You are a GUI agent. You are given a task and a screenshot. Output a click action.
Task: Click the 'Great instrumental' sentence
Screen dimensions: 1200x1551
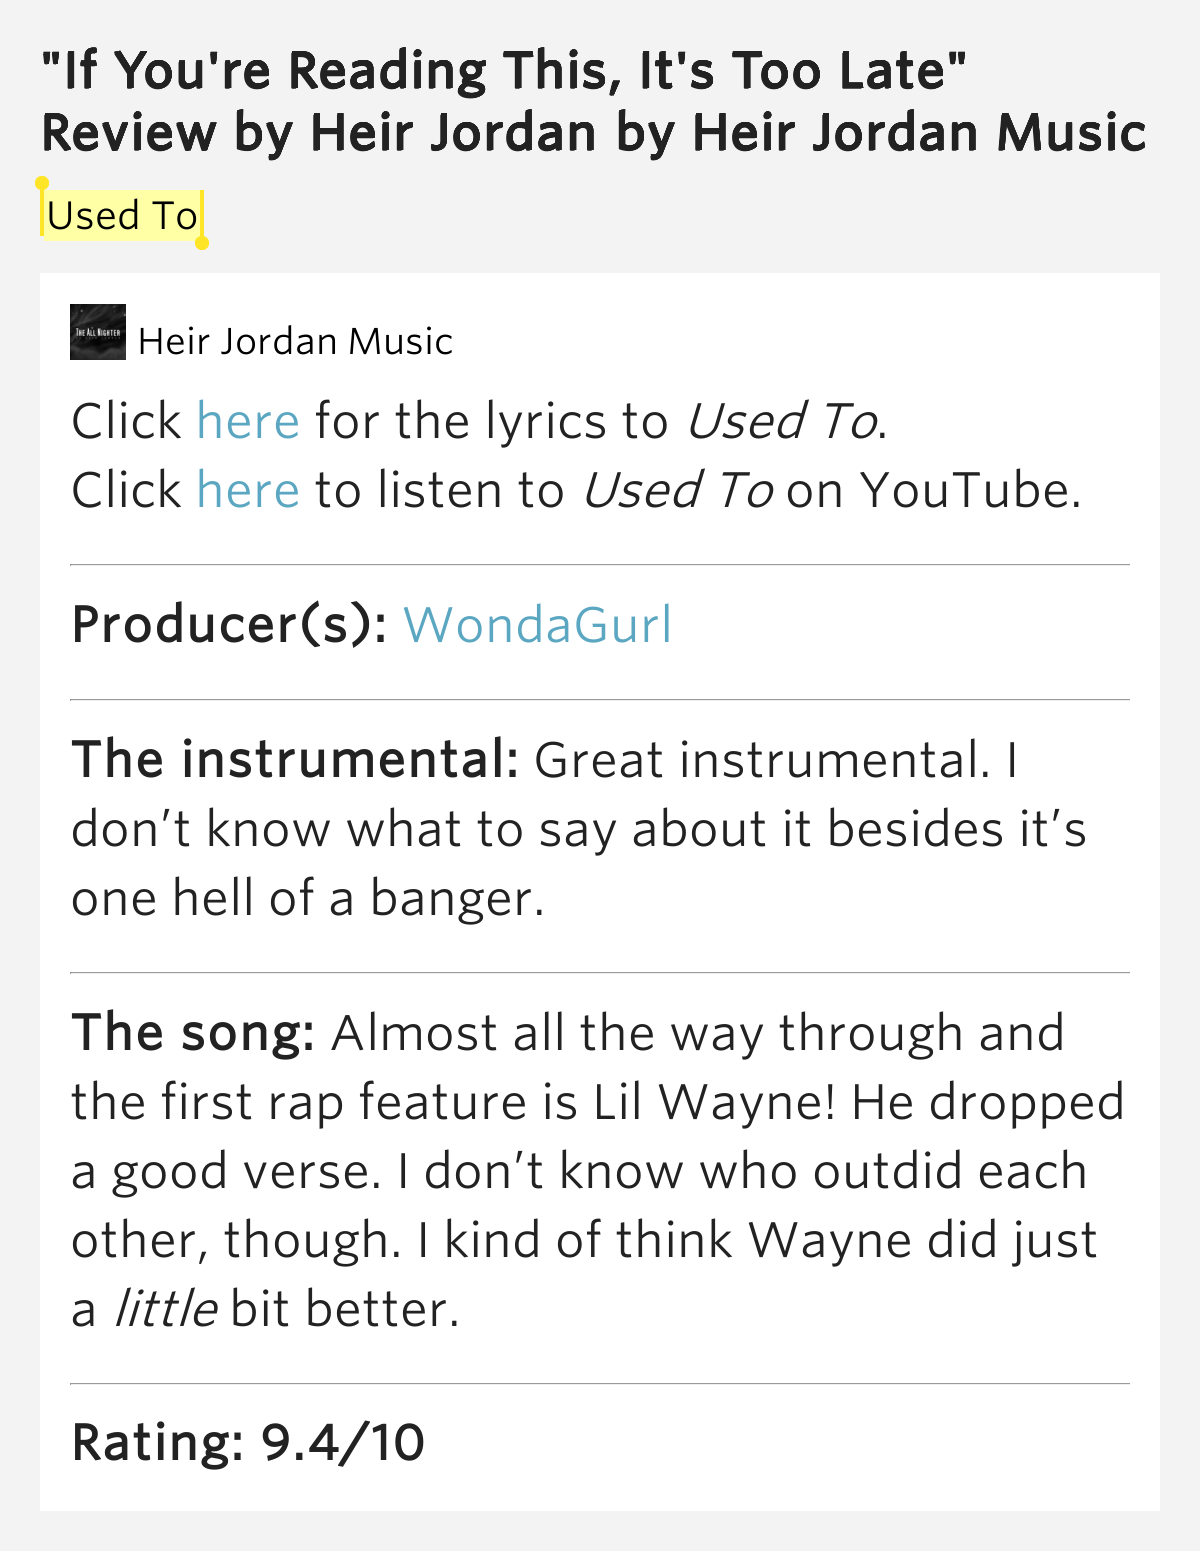click(762, 760)
